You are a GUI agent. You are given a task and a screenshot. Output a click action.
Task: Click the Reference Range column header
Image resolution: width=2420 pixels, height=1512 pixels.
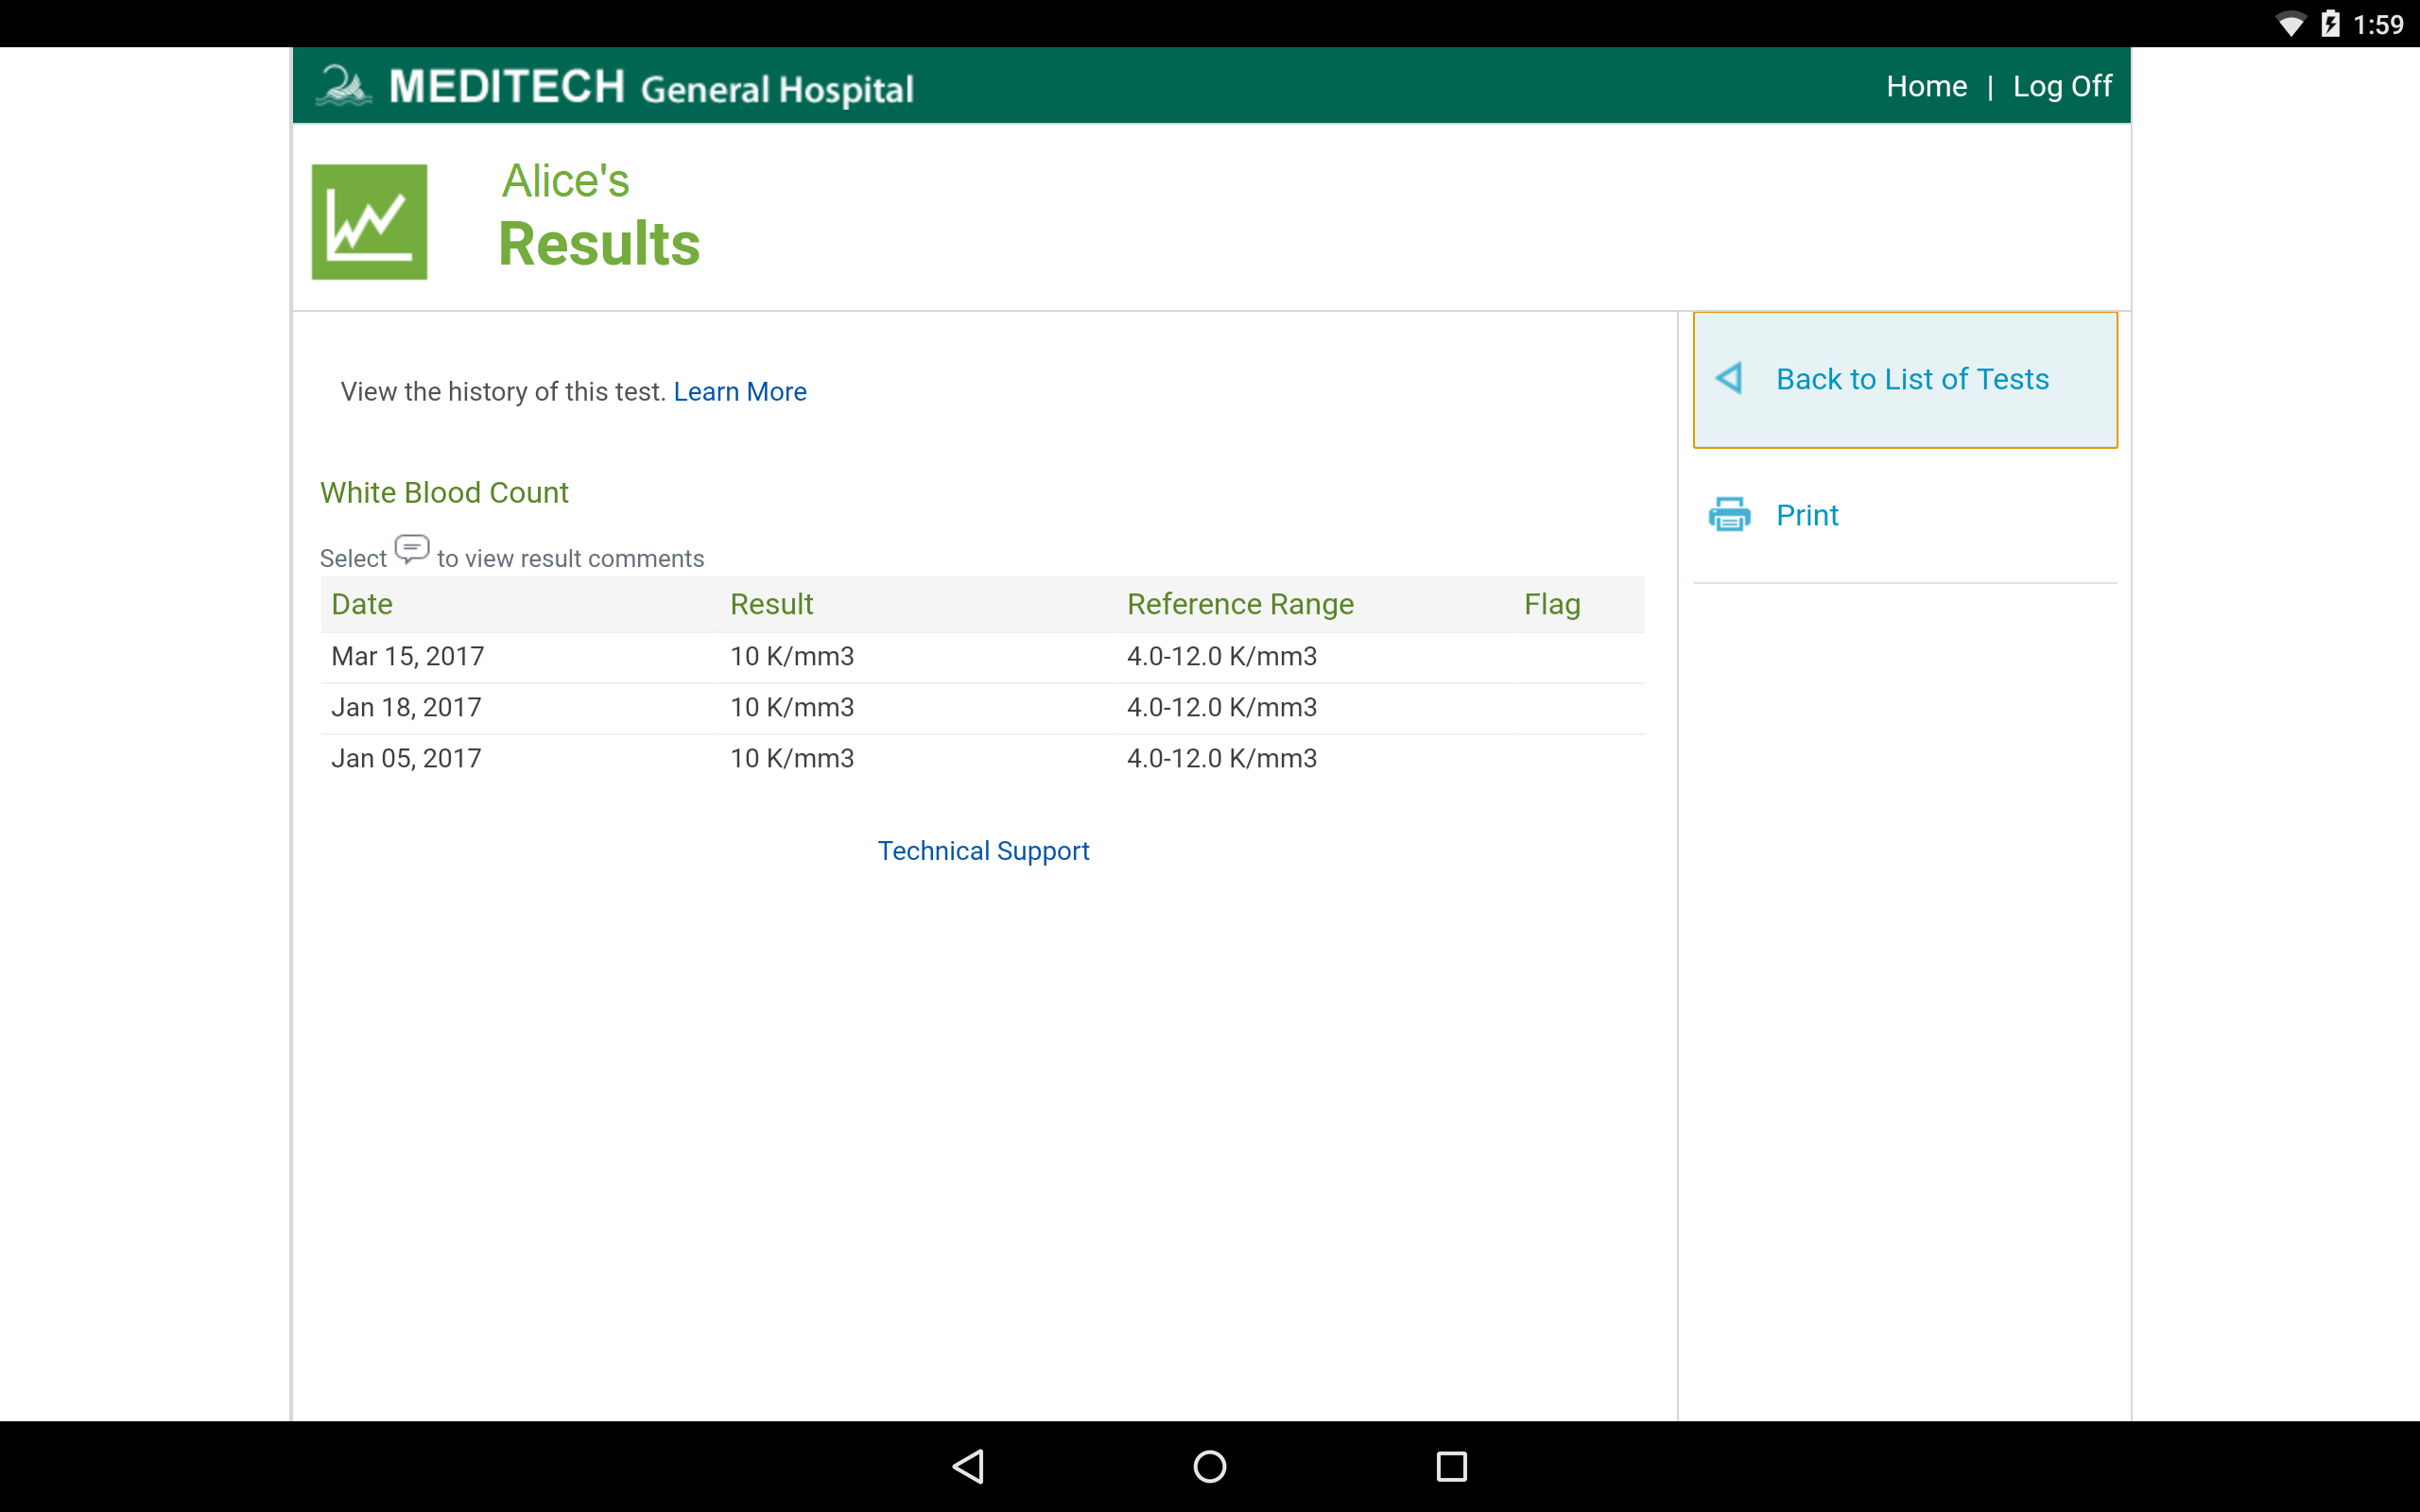[1240, 604]
